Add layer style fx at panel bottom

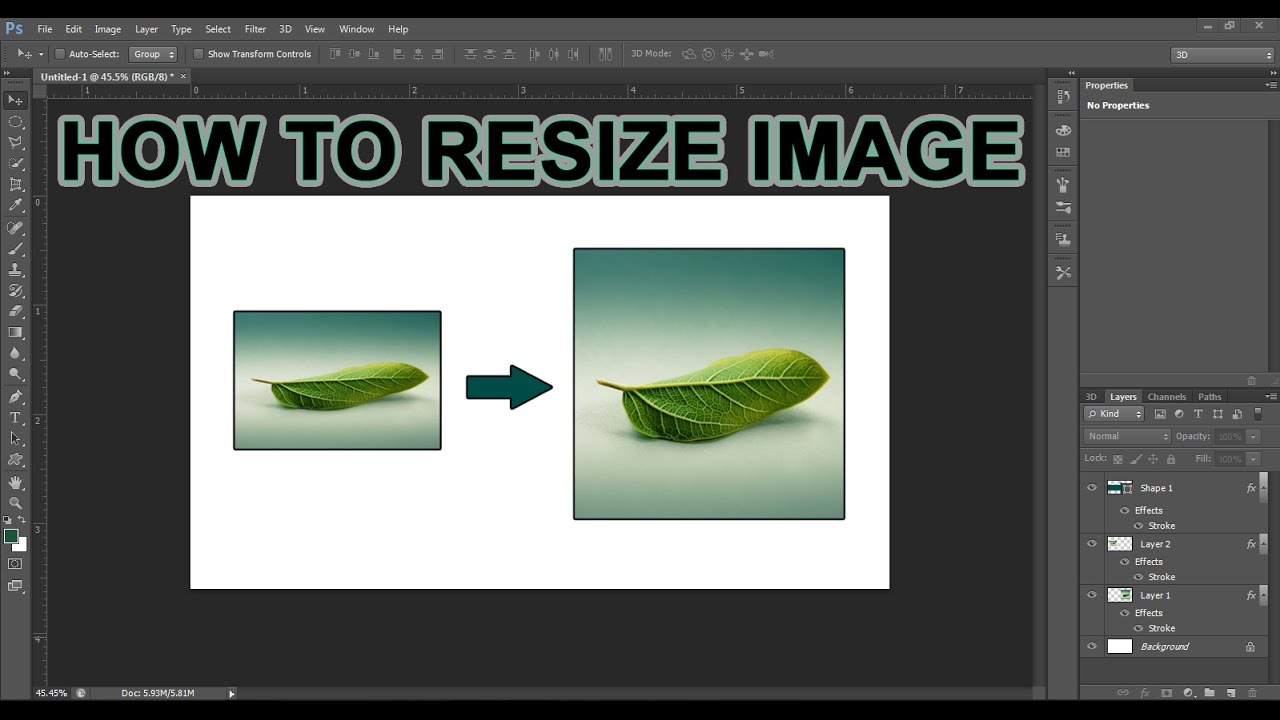[1144, 693]
